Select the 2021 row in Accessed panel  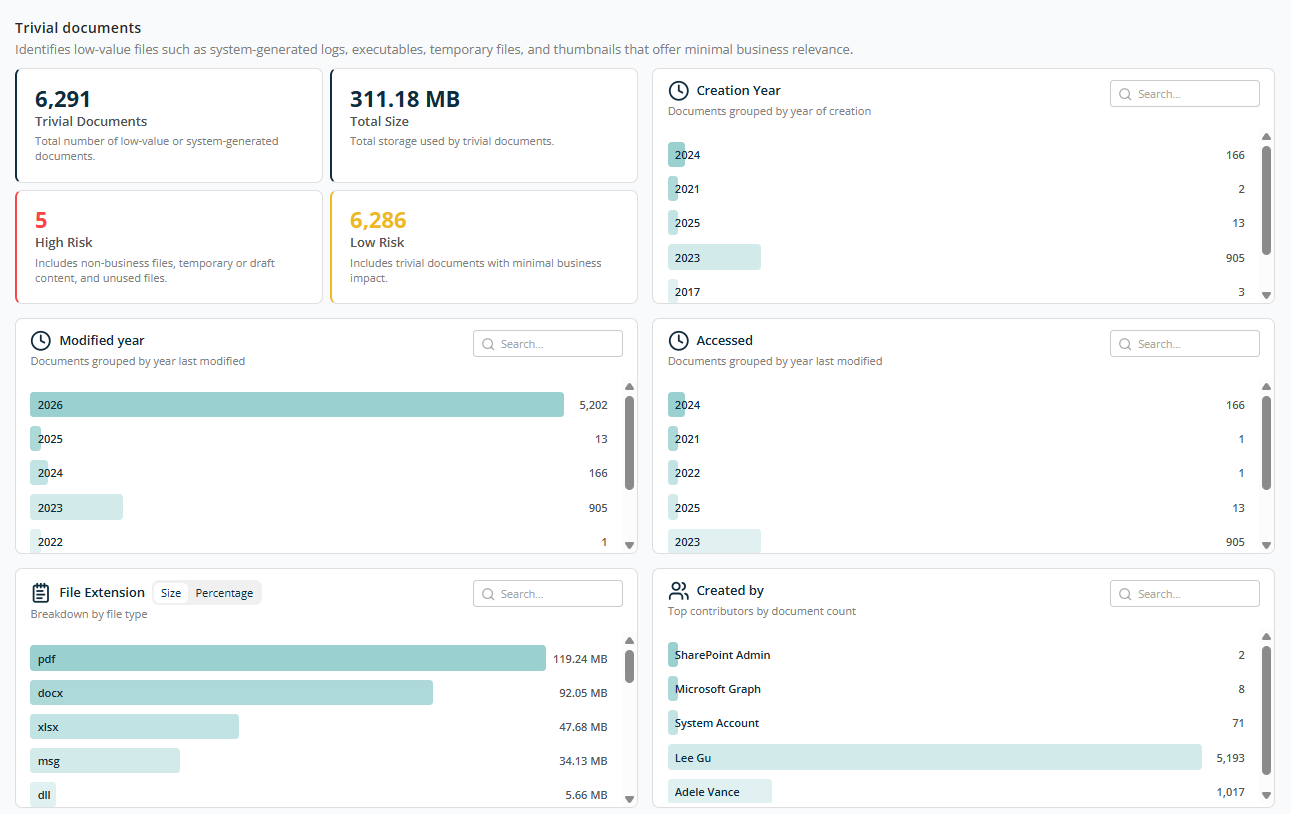coord(956,439)
